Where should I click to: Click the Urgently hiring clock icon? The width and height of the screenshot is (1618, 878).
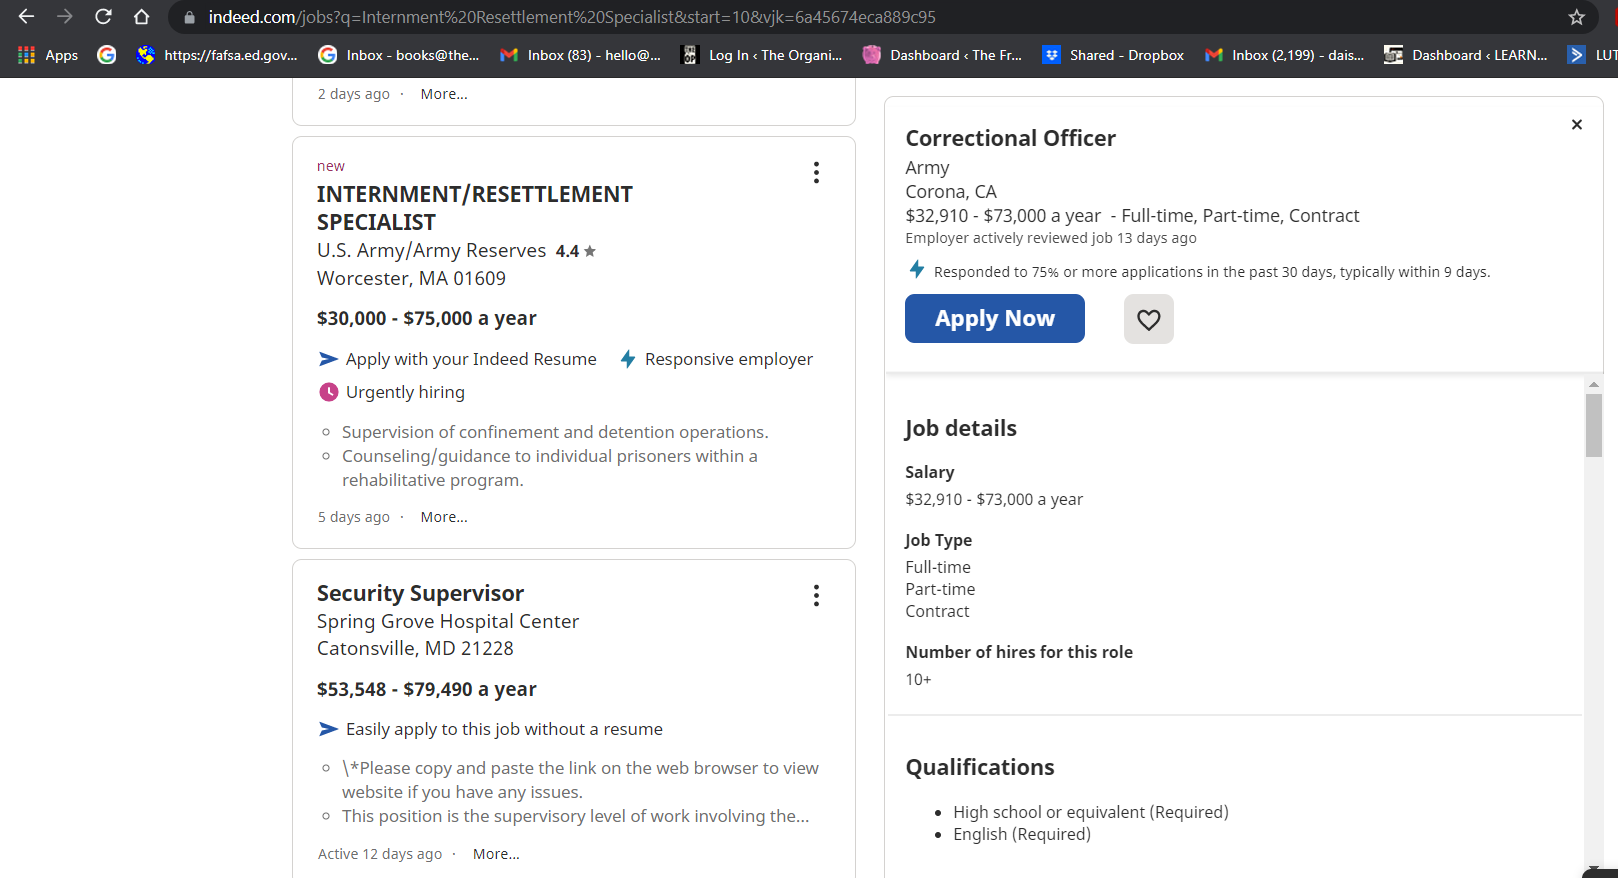[x=328, y=392]
